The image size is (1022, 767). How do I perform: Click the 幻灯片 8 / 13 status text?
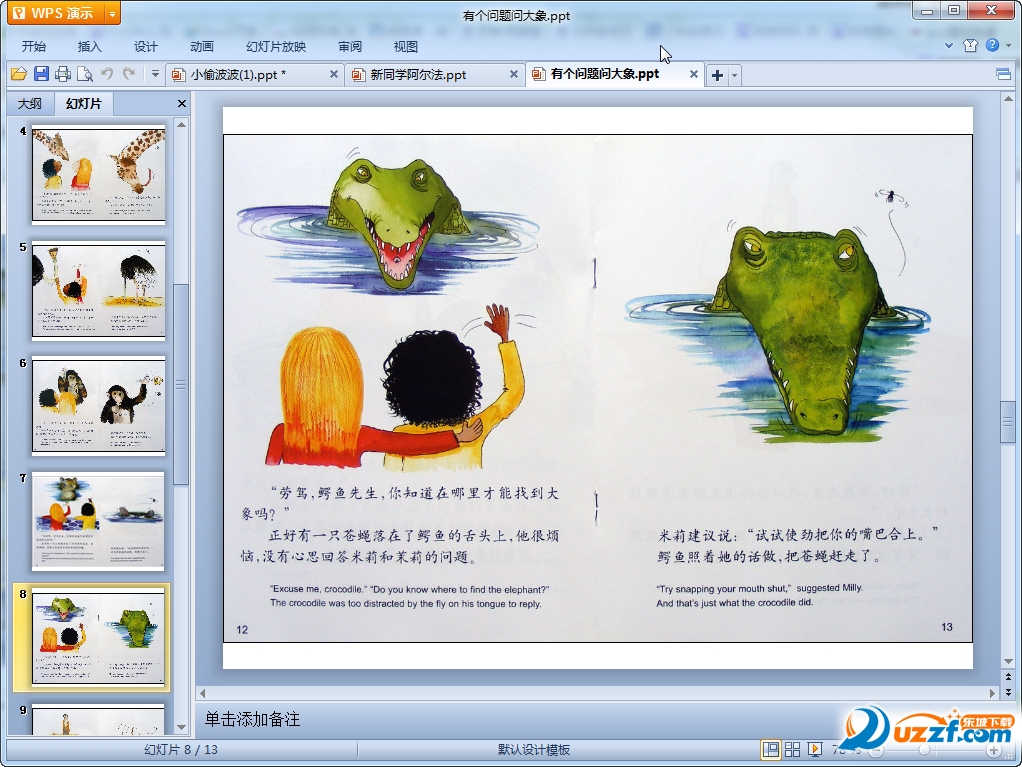coord(181,750)
